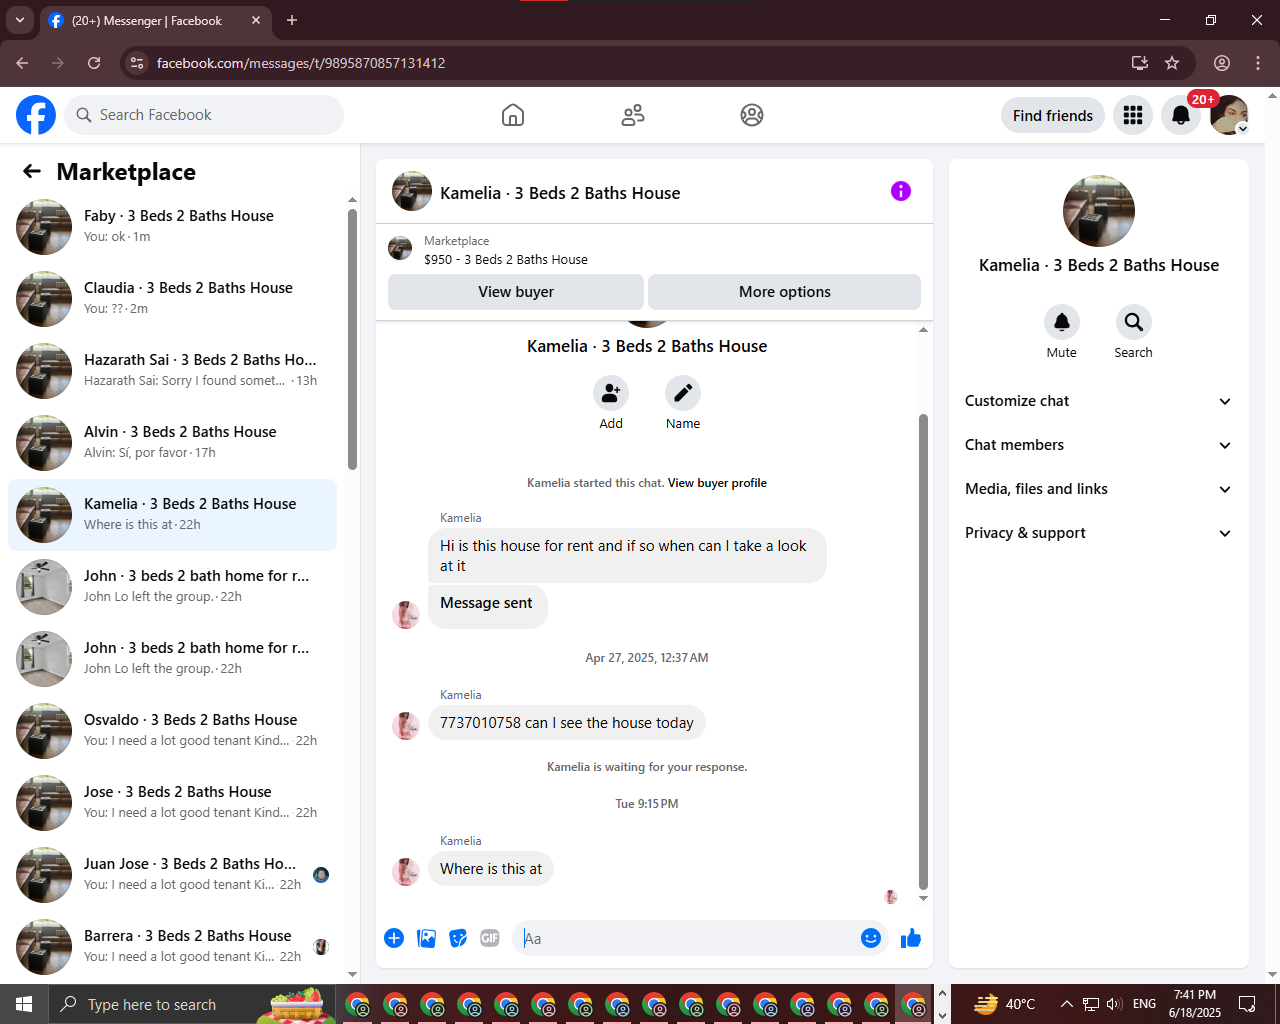Click the back arrow beside Marketplace
The image size is (1280, 1024).
click(x=32, y=172)
